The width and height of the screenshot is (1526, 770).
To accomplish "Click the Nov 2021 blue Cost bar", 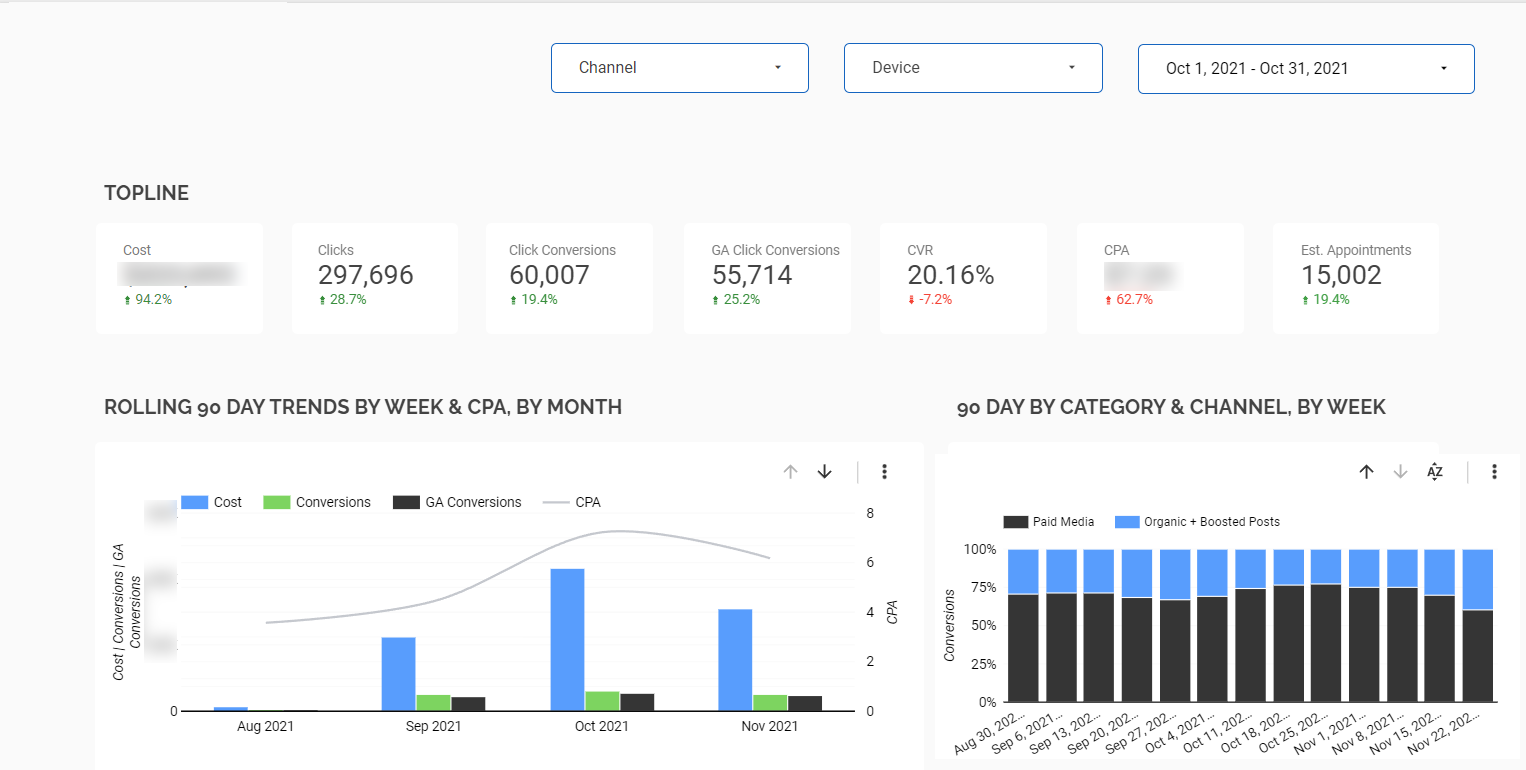I will (736, 660).
